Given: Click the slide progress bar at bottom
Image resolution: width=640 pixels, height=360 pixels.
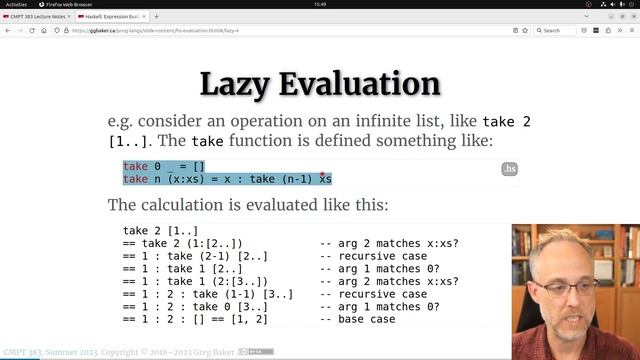Looking at the screenshot, I should coord(320,359).
